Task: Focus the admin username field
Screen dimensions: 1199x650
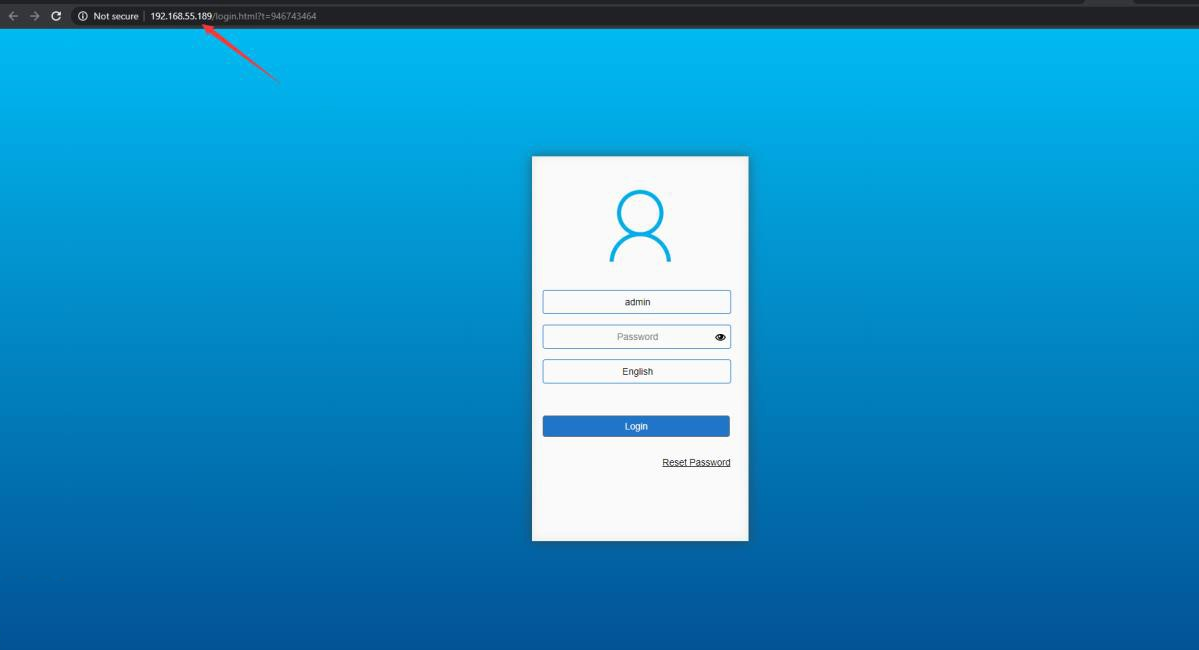Action: pos(636,302)
